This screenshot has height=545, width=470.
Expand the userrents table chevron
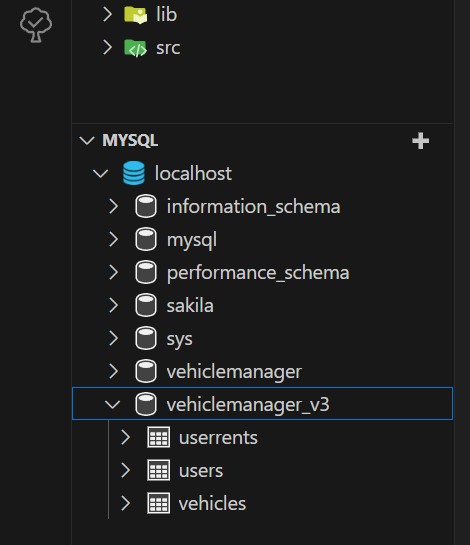[125, 437]
